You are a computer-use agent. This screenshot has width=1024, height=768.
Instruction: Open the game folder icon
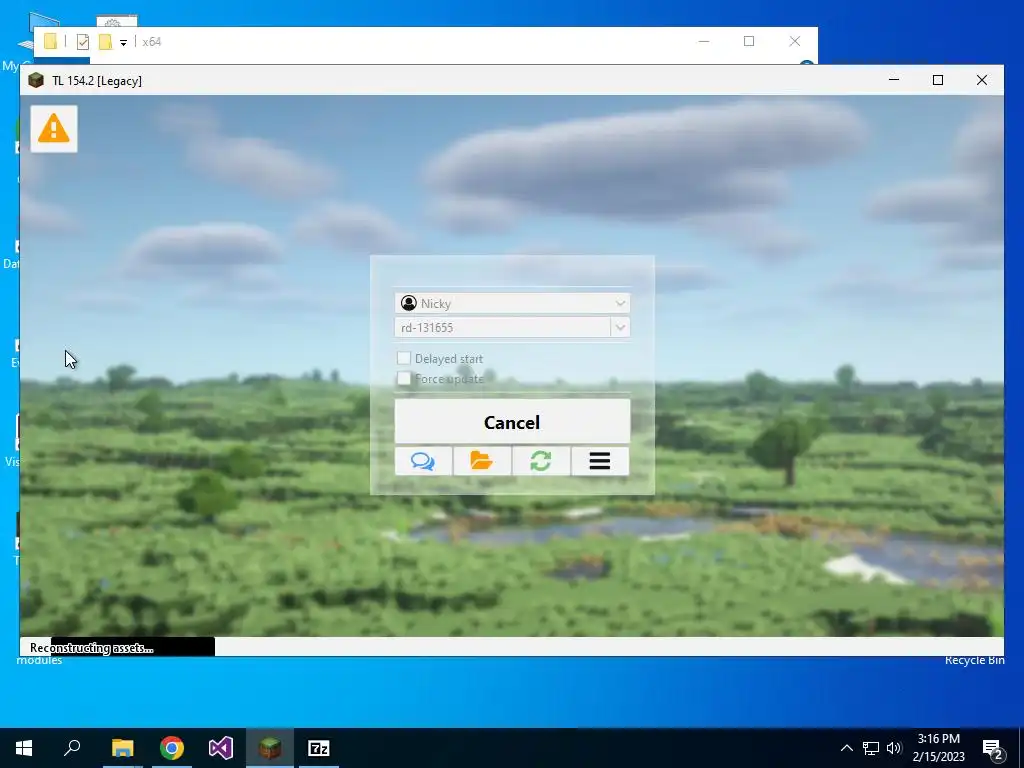(482, 461)
